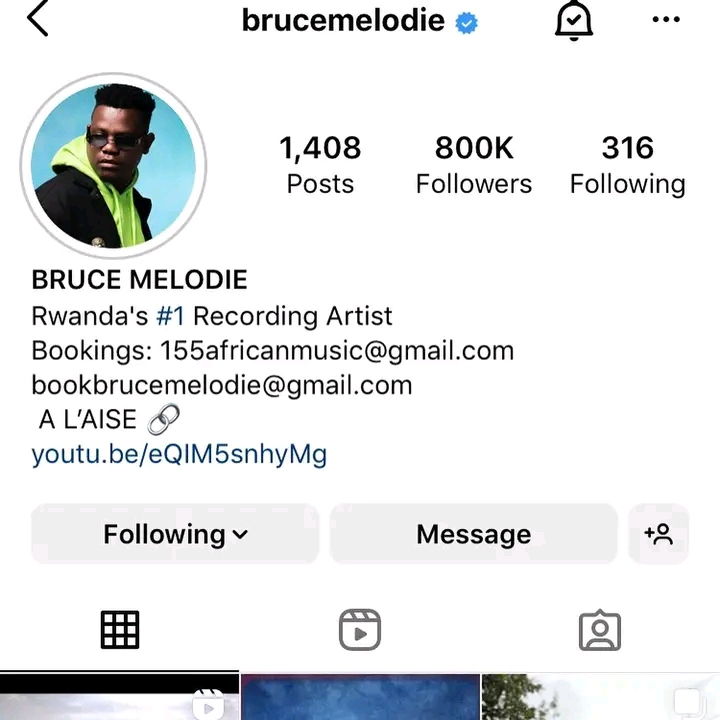Expand the Following dropdown button
The image size is (720, 720).
tap(175, 534)
